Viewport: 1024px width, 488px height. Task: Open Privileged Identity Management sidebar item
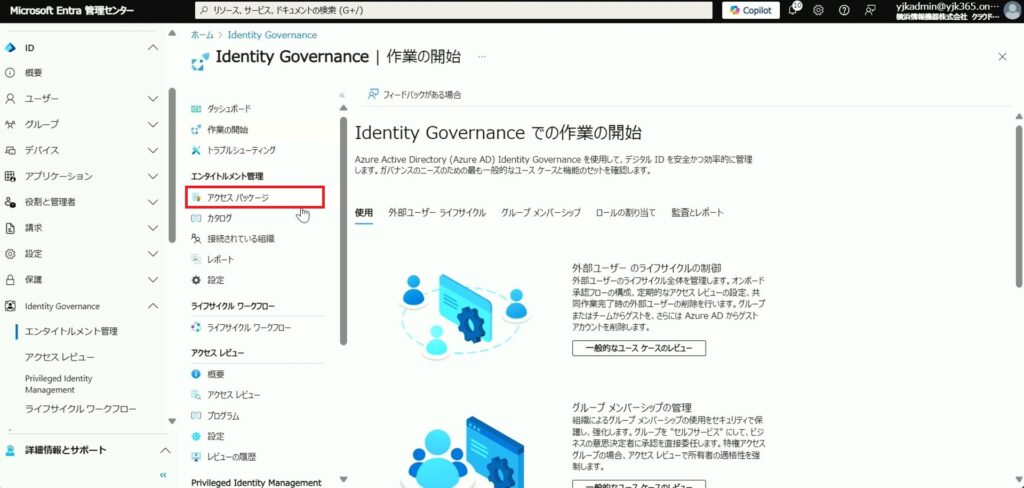(59, 384)
